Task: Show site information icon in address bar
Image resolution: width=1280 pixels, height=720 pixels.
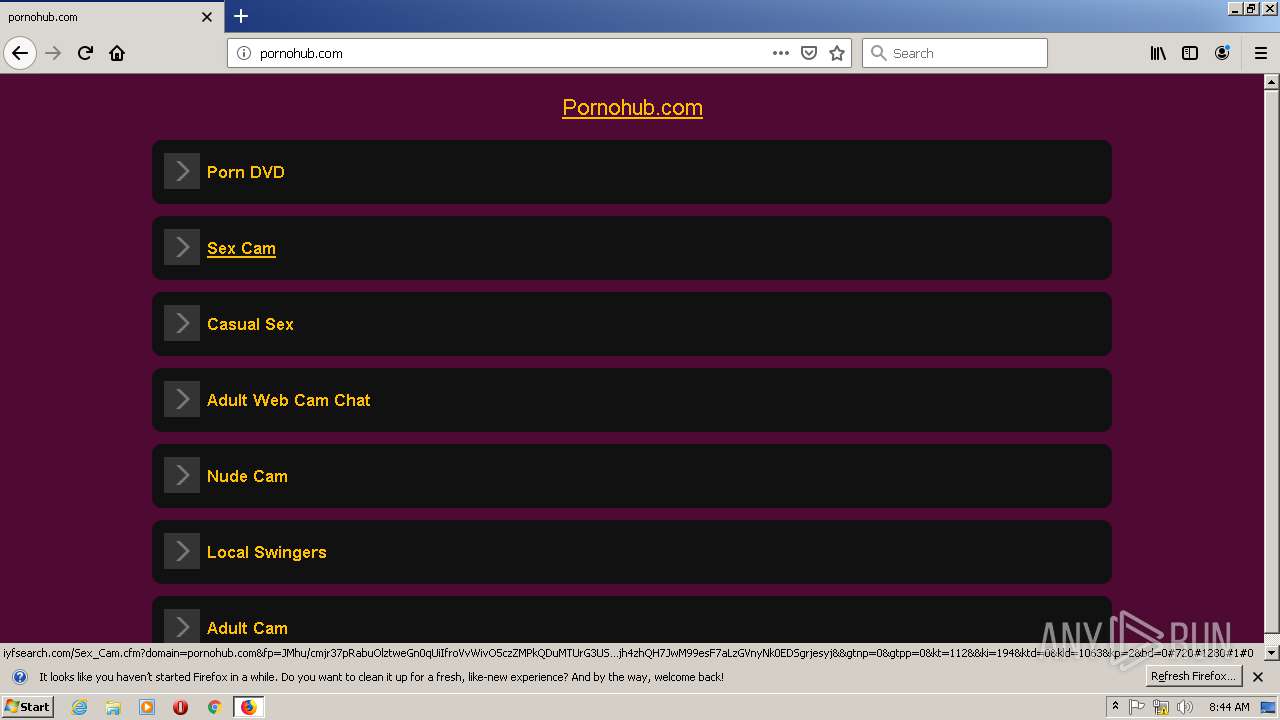Action: point(243,53)
